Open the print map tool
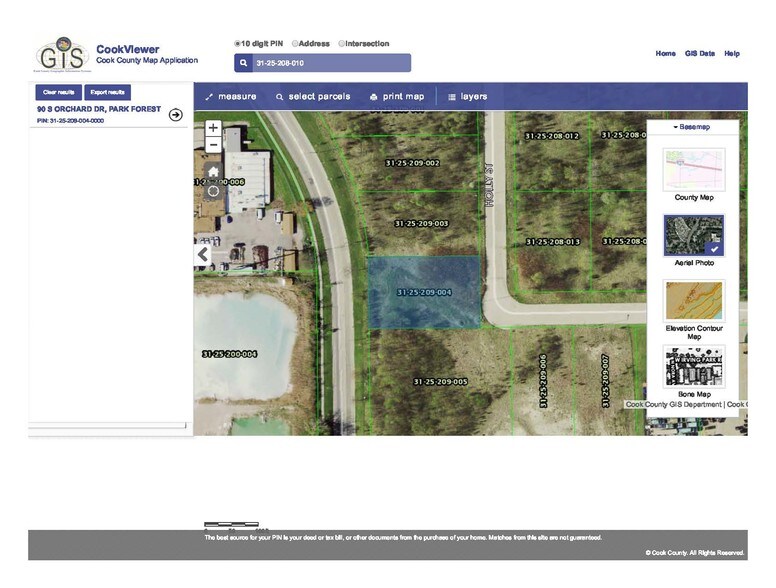The height and width of the screenshot is (588, 776). [x=397, y=97]
